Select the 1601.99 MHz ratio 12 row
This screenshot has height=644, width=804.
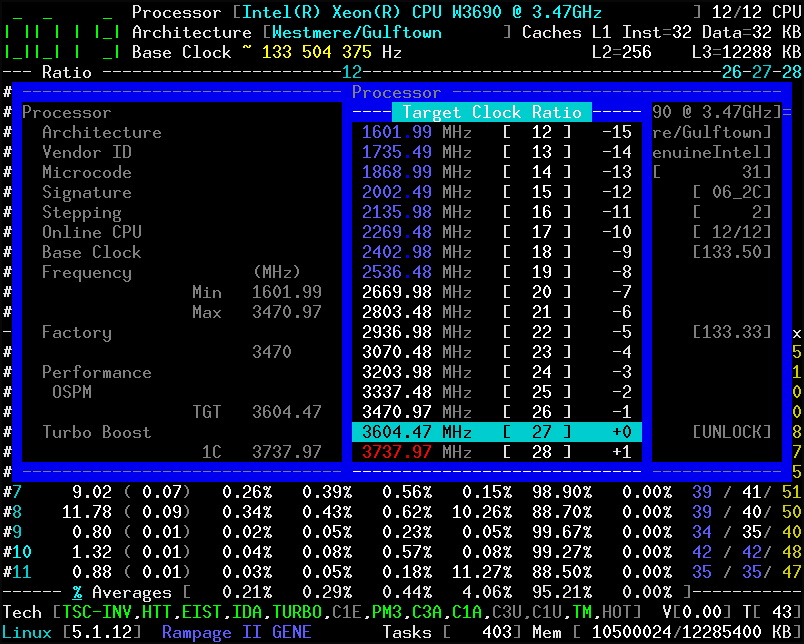(x=496, y=132)
